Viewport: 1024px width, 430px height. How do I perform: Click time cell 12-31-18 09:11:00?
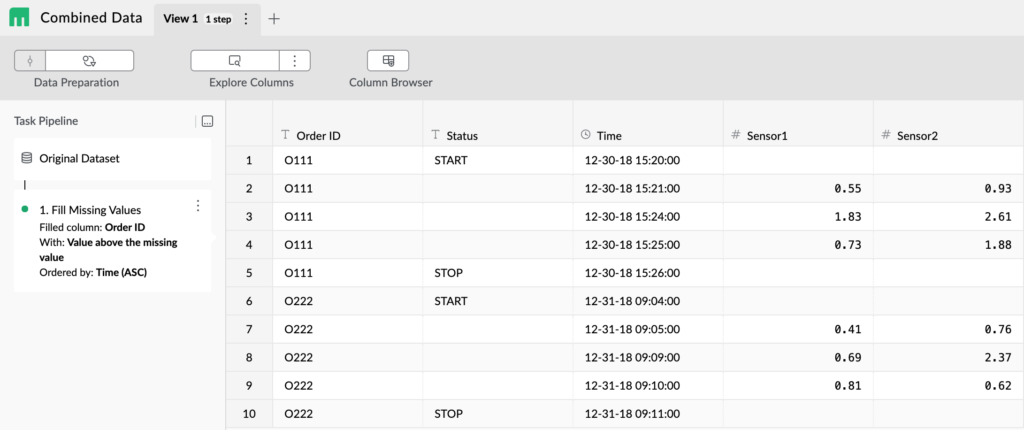[648, 414]
